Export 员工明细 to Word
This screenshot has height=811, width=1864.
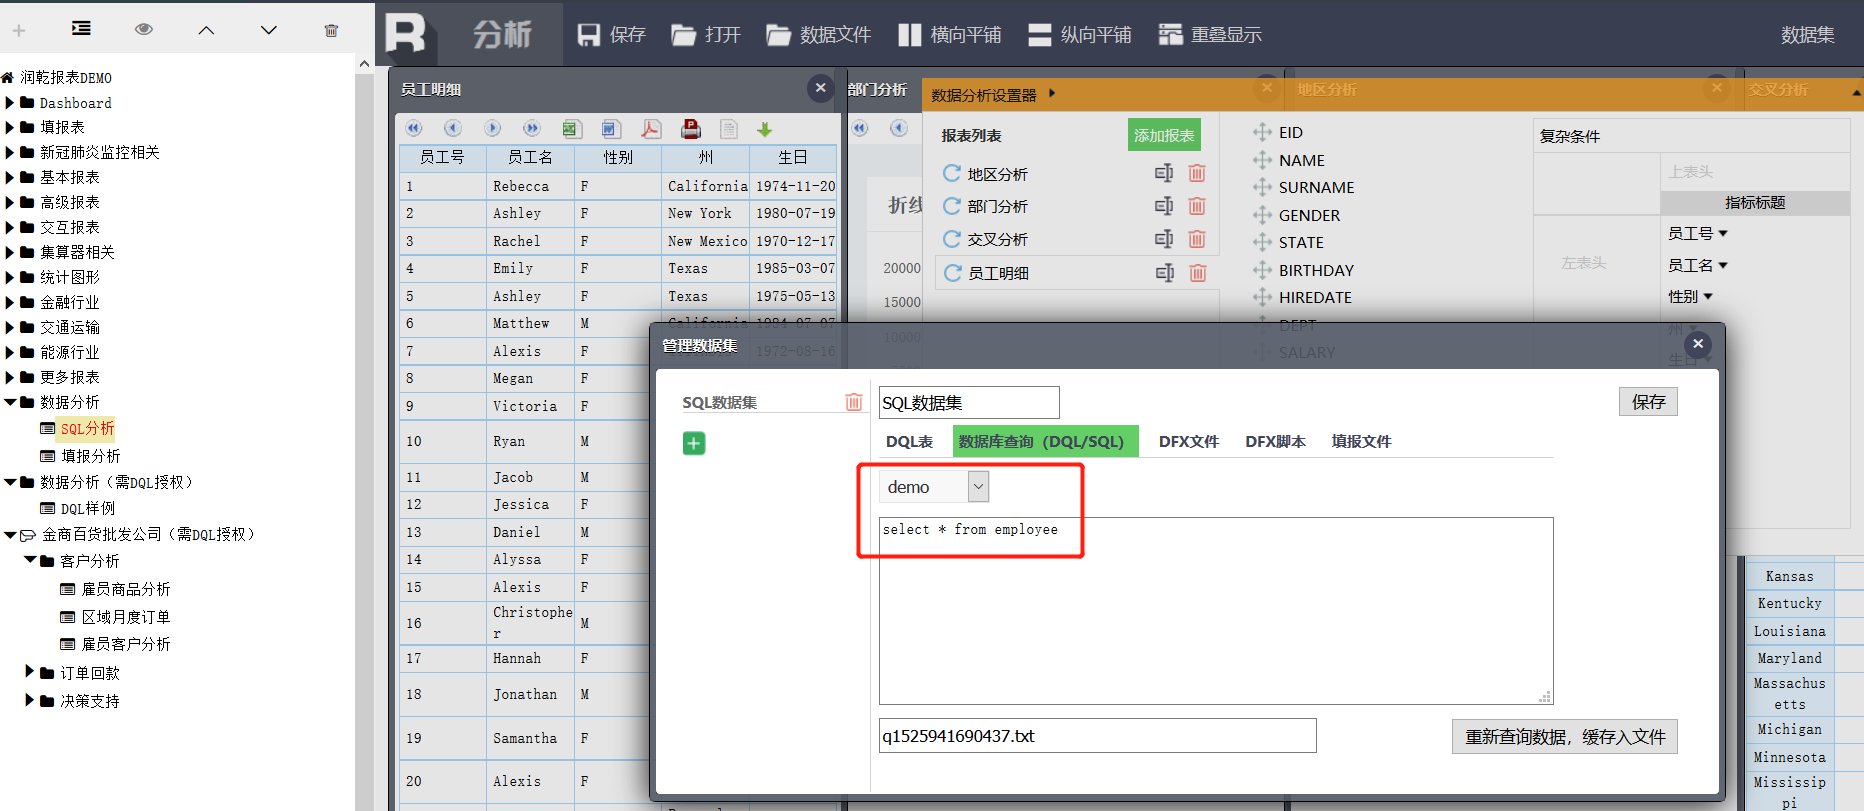click(610, 128)
